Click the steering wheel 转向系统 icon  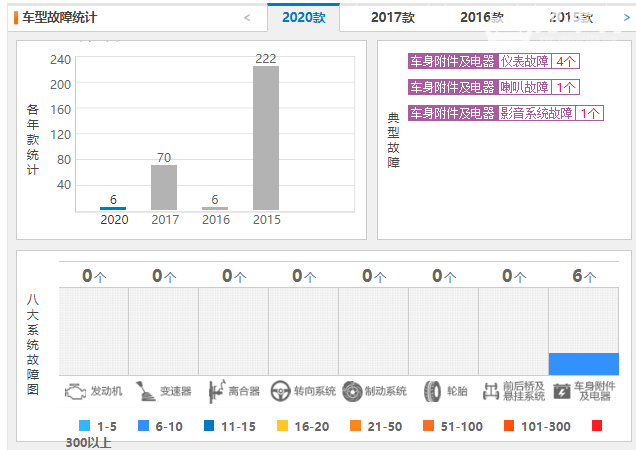point(280,391)
